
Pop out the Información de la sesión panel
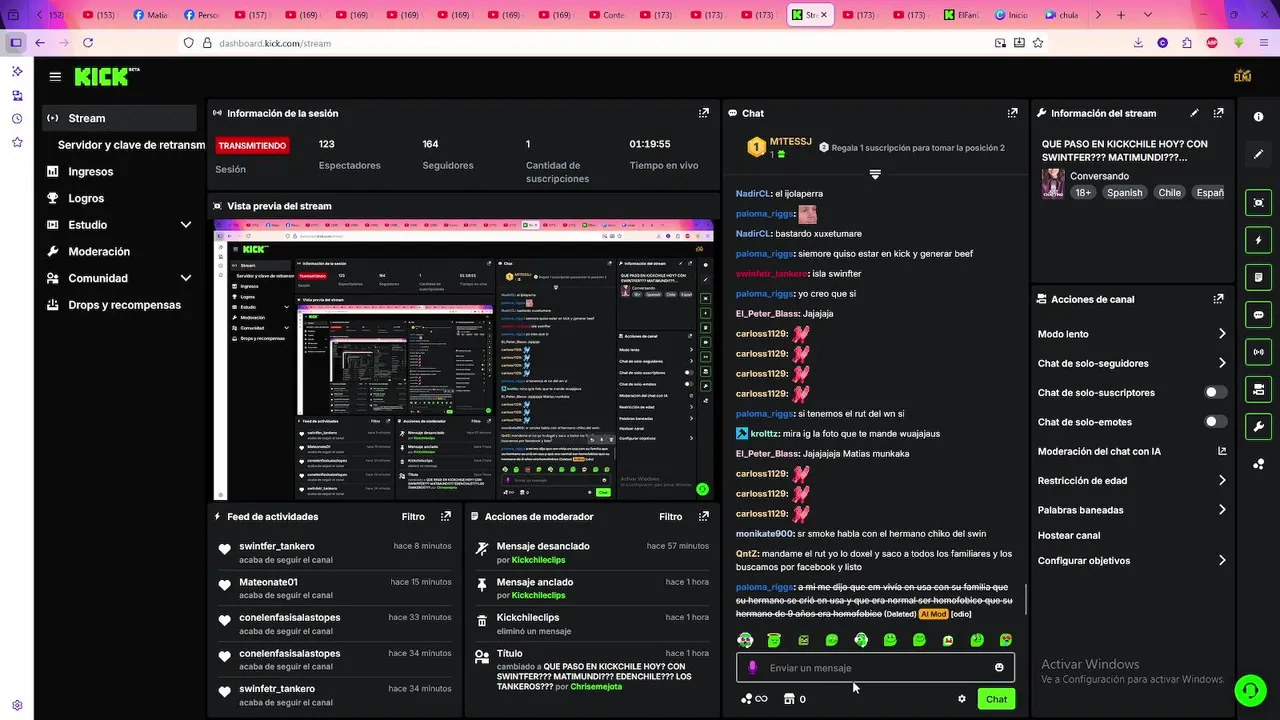coord(704,113)
